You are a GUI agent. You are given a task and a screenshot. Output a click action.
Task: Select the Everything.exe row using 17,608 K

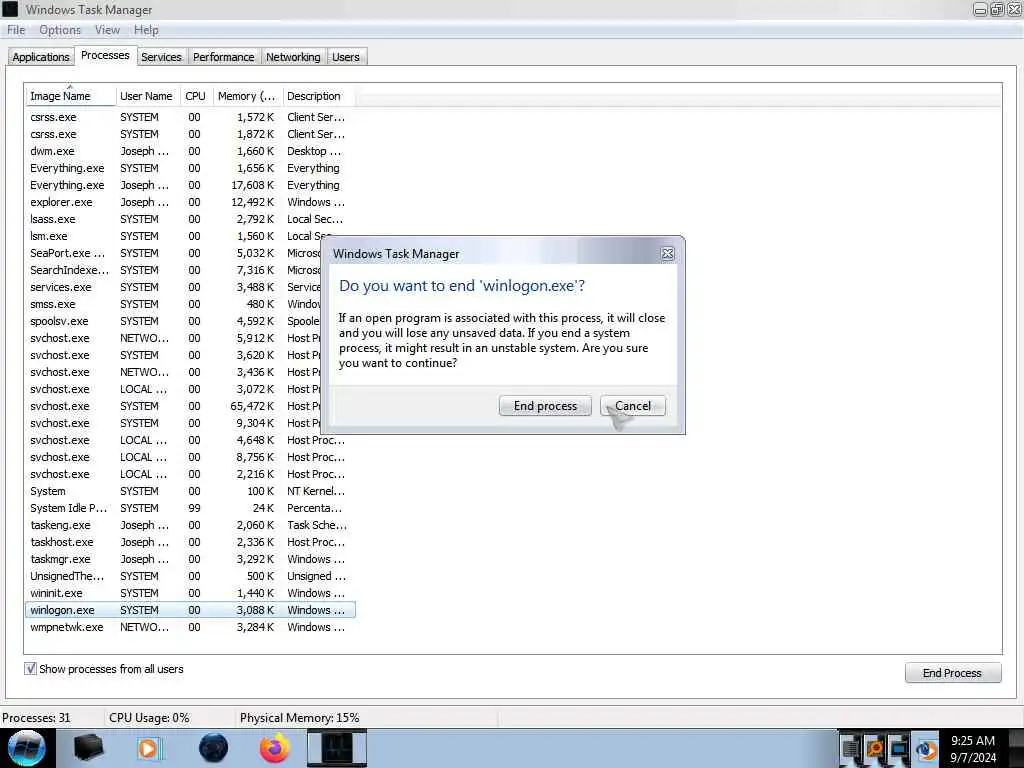click(x=190, y=185)
